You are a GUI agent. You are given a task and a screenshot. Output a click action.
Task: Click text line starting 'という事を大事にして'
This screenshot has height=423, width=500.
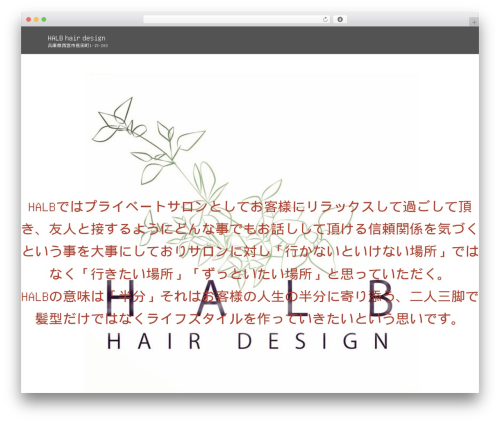coord(250,252)
